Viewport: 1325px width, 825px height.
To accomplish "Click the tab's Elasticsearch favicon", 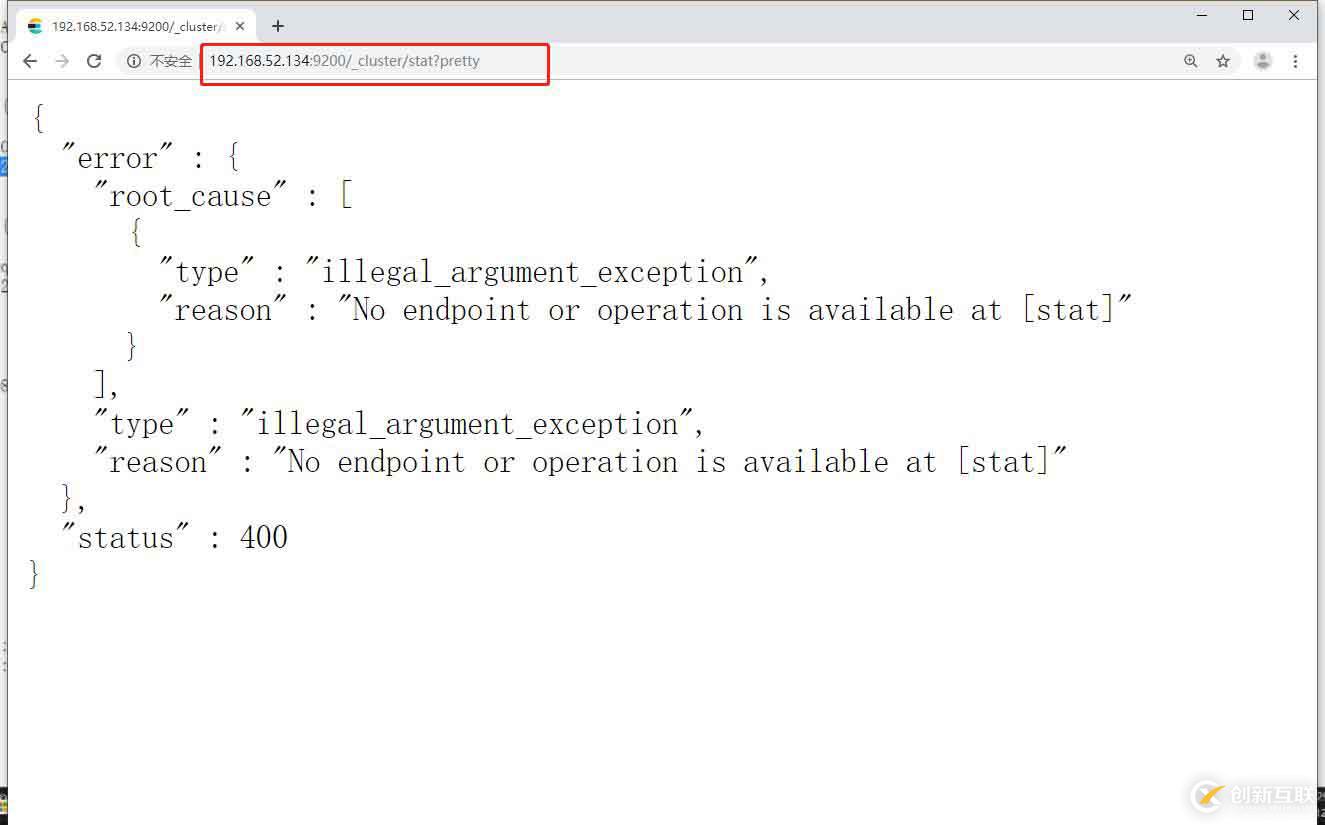I will coord(36,26).
